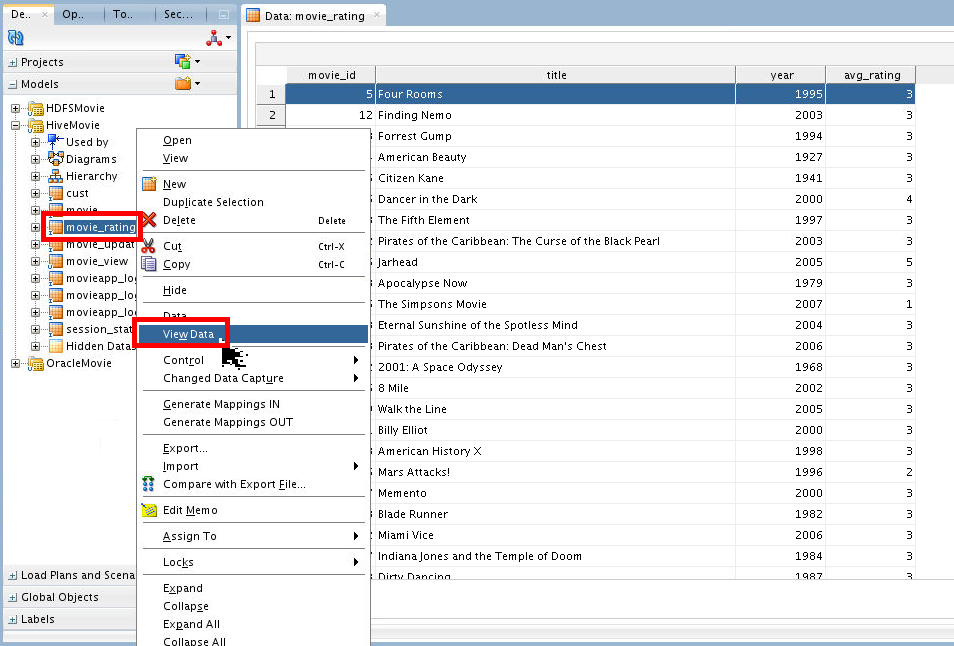Viewport: 954px width, 646px height.
Task: Open the Control submenu
Action: pos(253,360)
